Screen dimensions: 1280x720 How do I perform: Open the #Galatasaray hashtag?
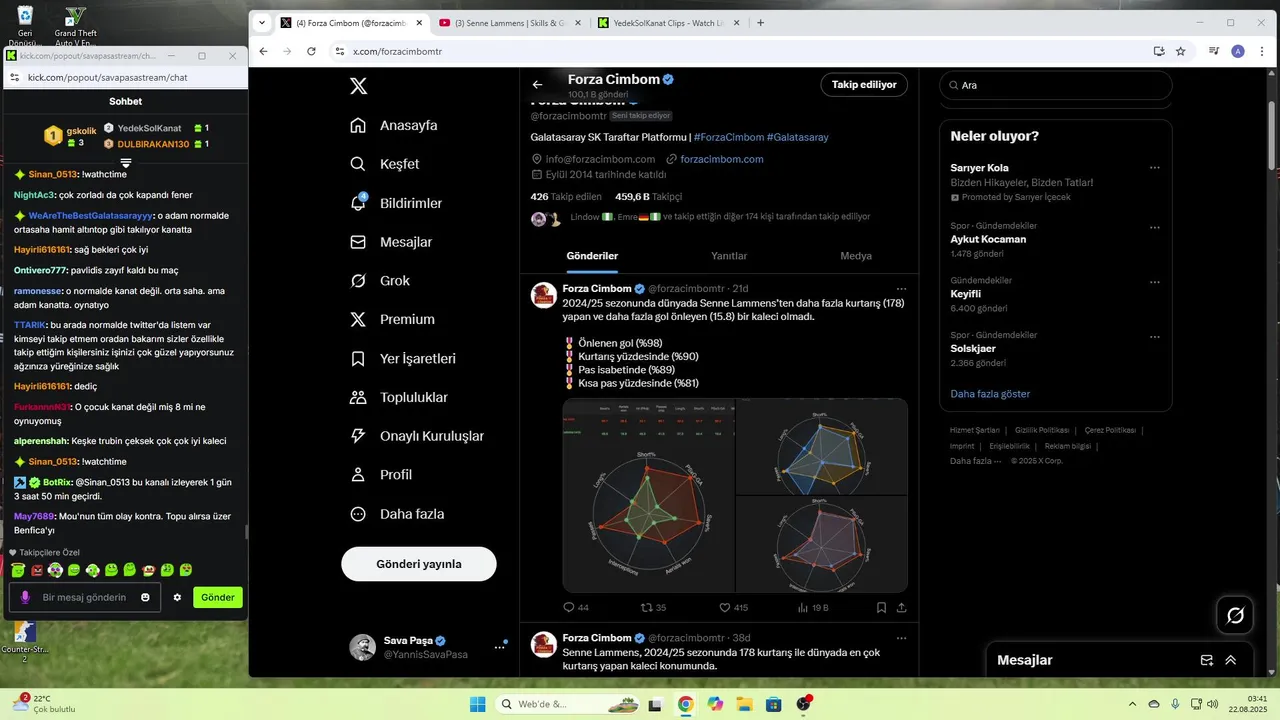click(x=797, y=137)
